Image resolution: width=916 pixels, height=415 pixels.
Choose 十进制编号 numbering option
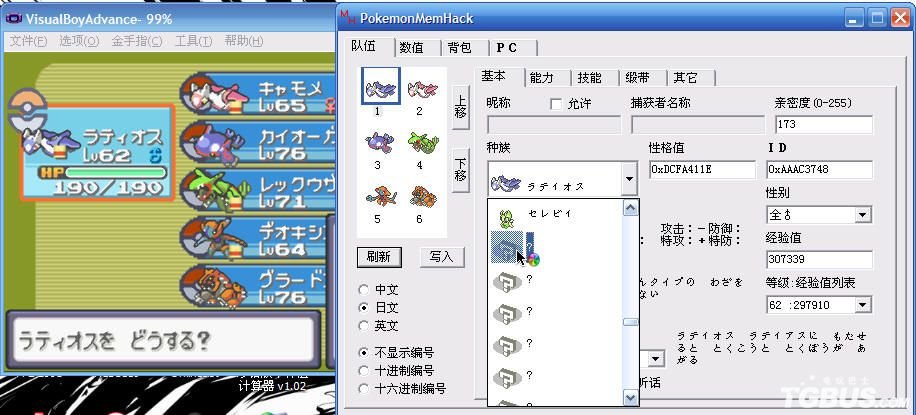point(364,371)
